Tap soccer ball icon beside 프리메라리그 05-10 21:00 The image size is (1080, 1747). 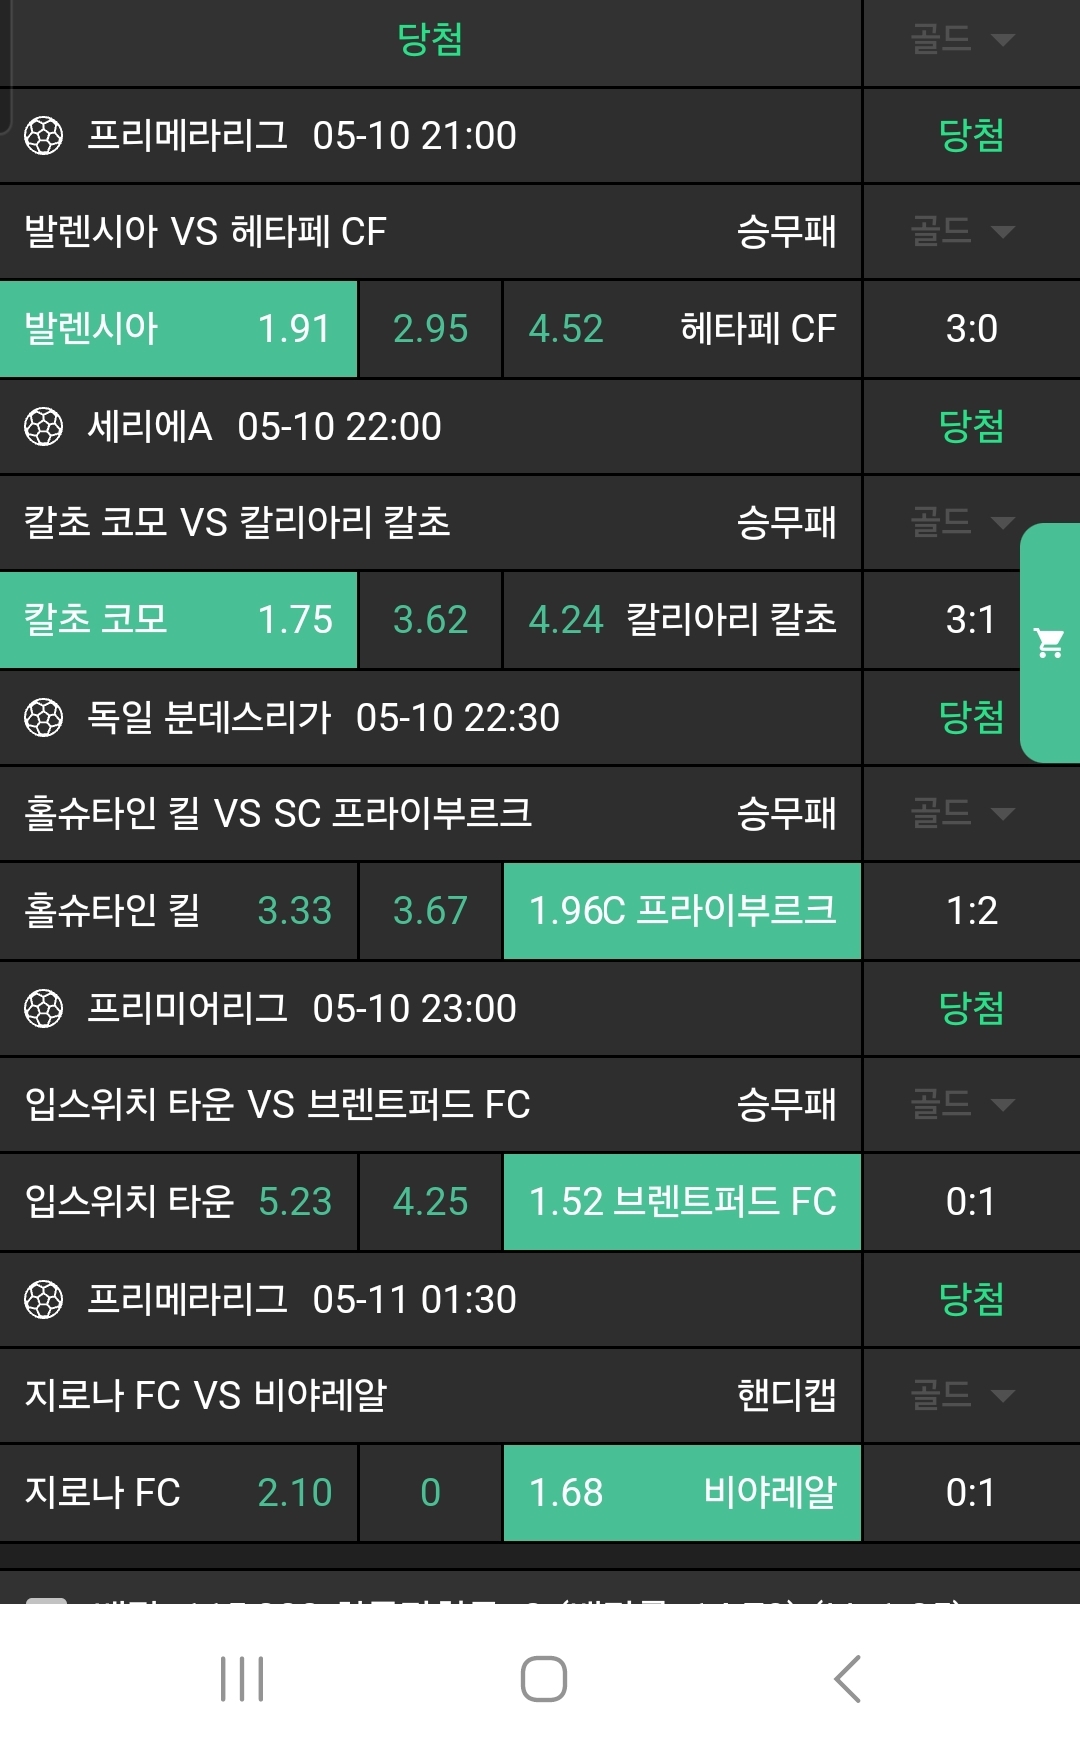(x=43, y=136)
